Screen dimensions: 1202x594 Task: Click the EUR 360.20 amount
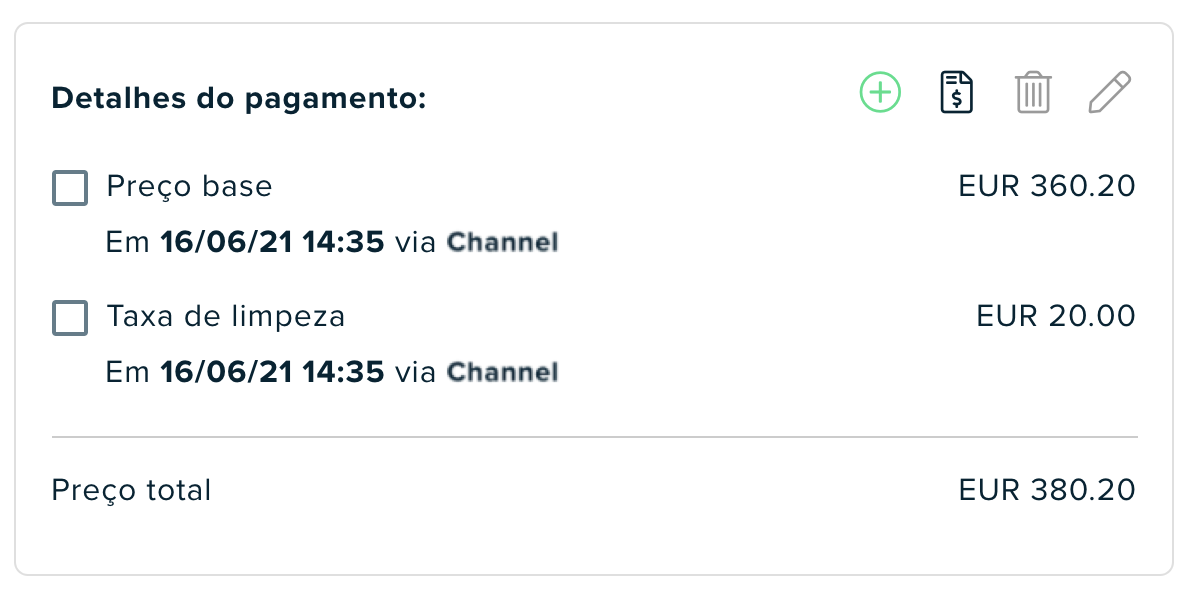coord(1047,187)
